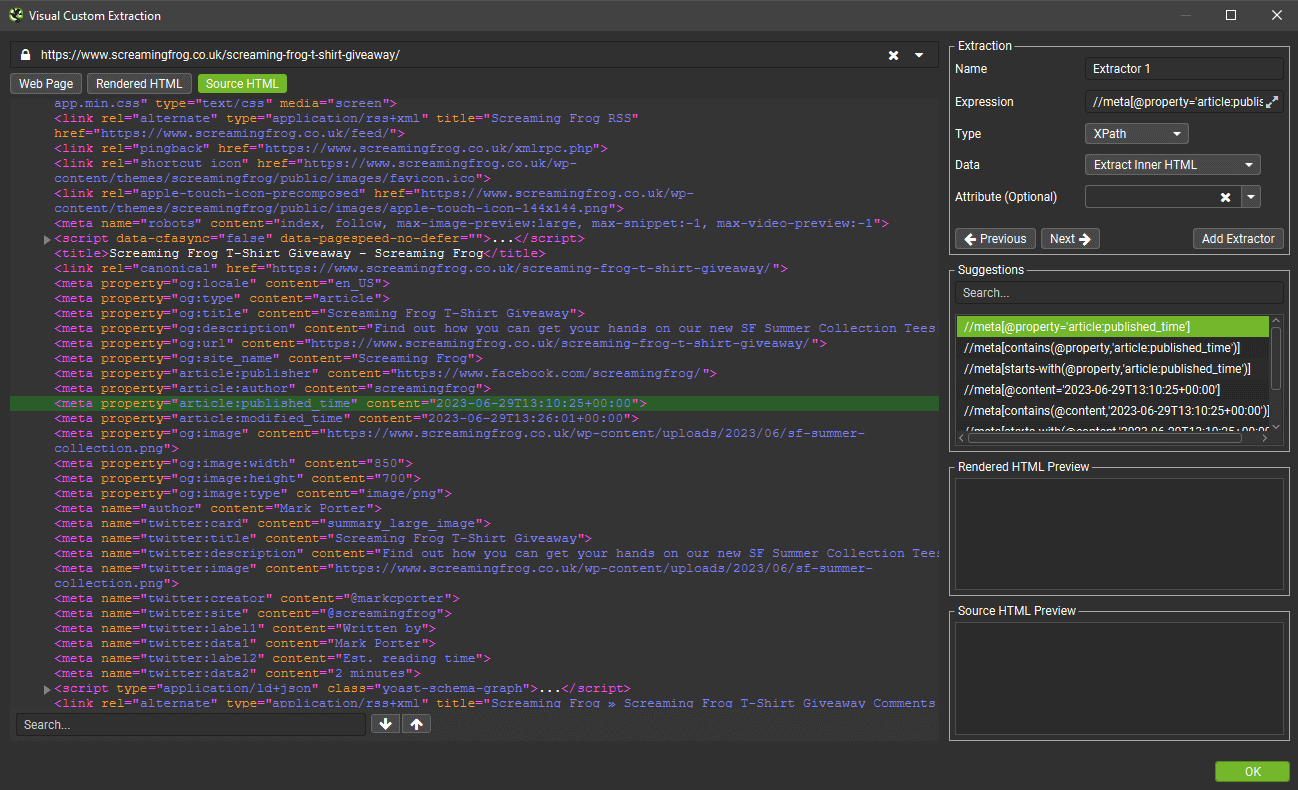This screenshot has width=1298, height=790.
Task: Clear the Attribute field with X icon
Action: tap(1225, 197)
